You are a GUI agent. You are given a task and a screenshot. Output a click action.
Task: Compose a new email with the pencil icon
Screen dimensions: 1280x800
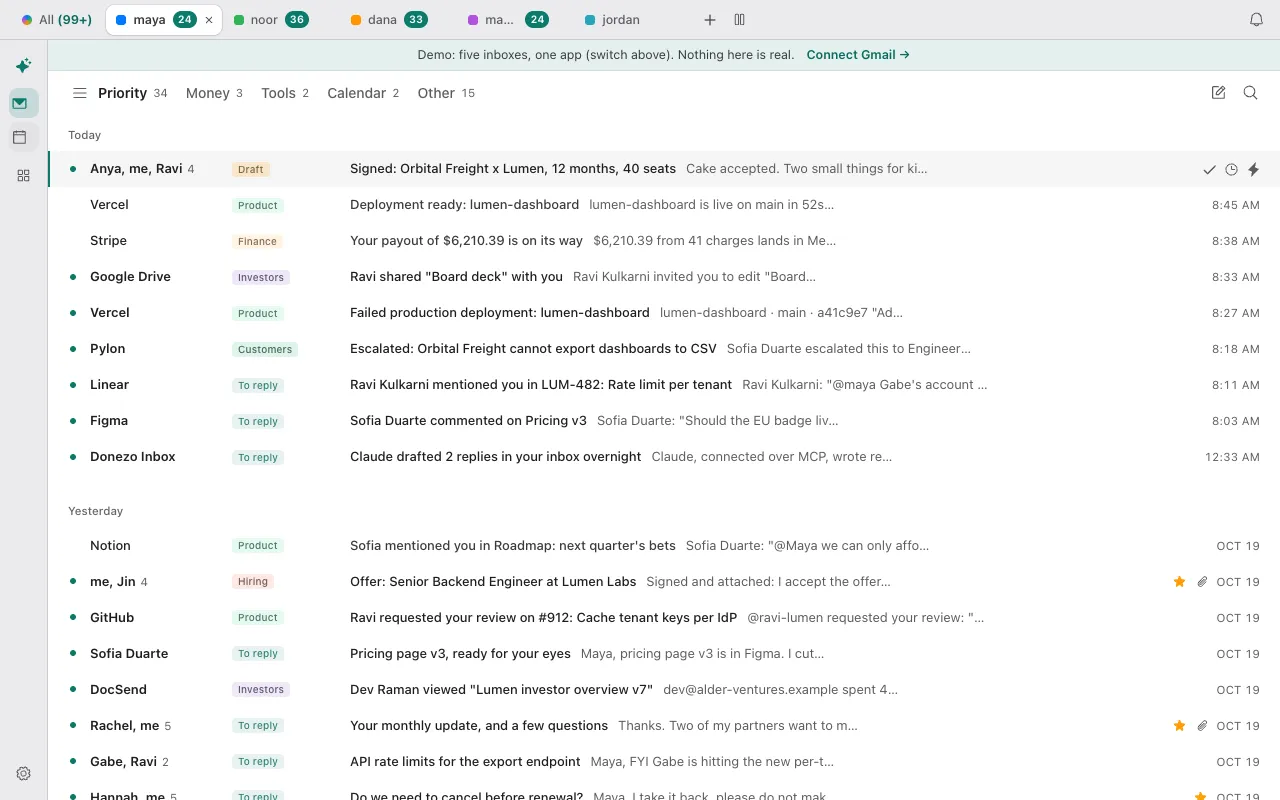tap(1218, 93)
